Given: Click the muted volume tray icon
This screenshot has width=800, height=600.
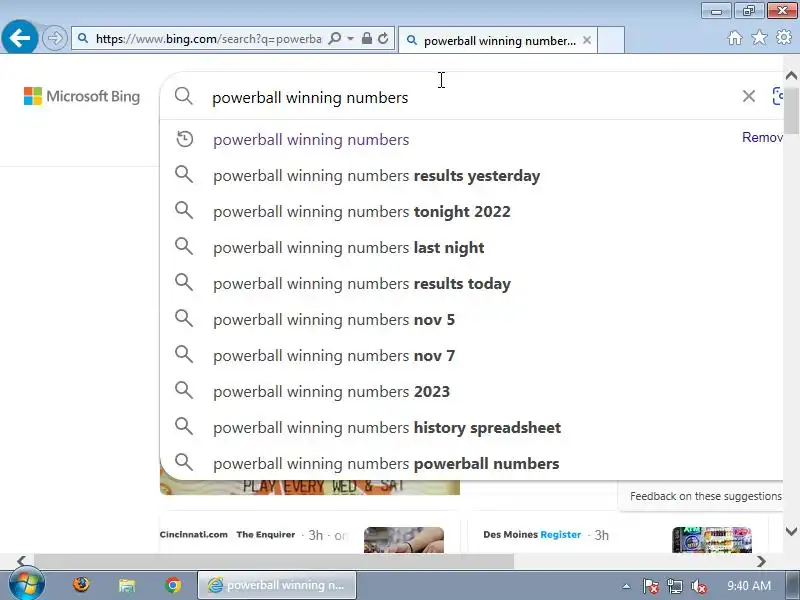Looking at the screenshot, I should pyautogui.click(x=698, y=586).
